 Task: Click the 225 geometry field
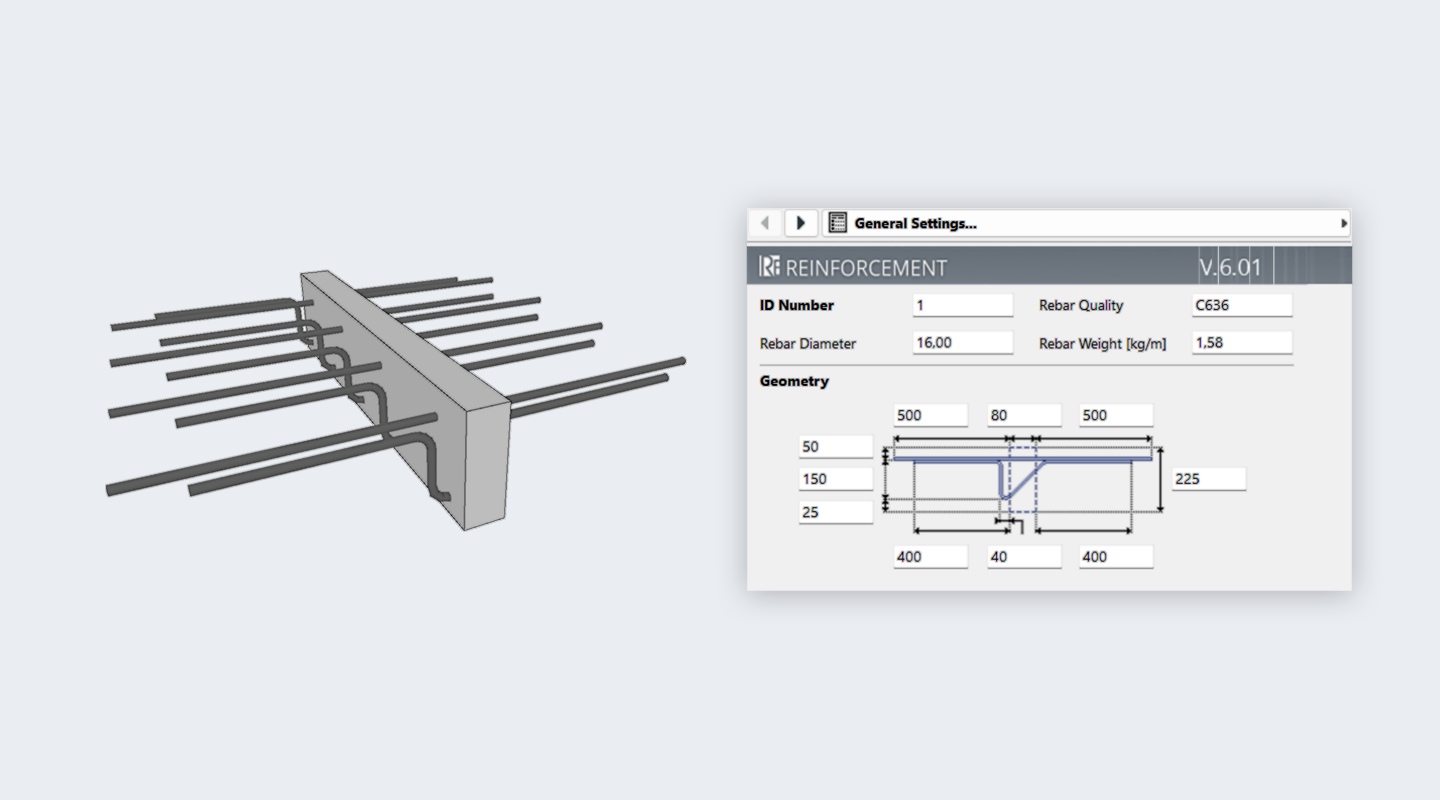tap(1209, 479)
